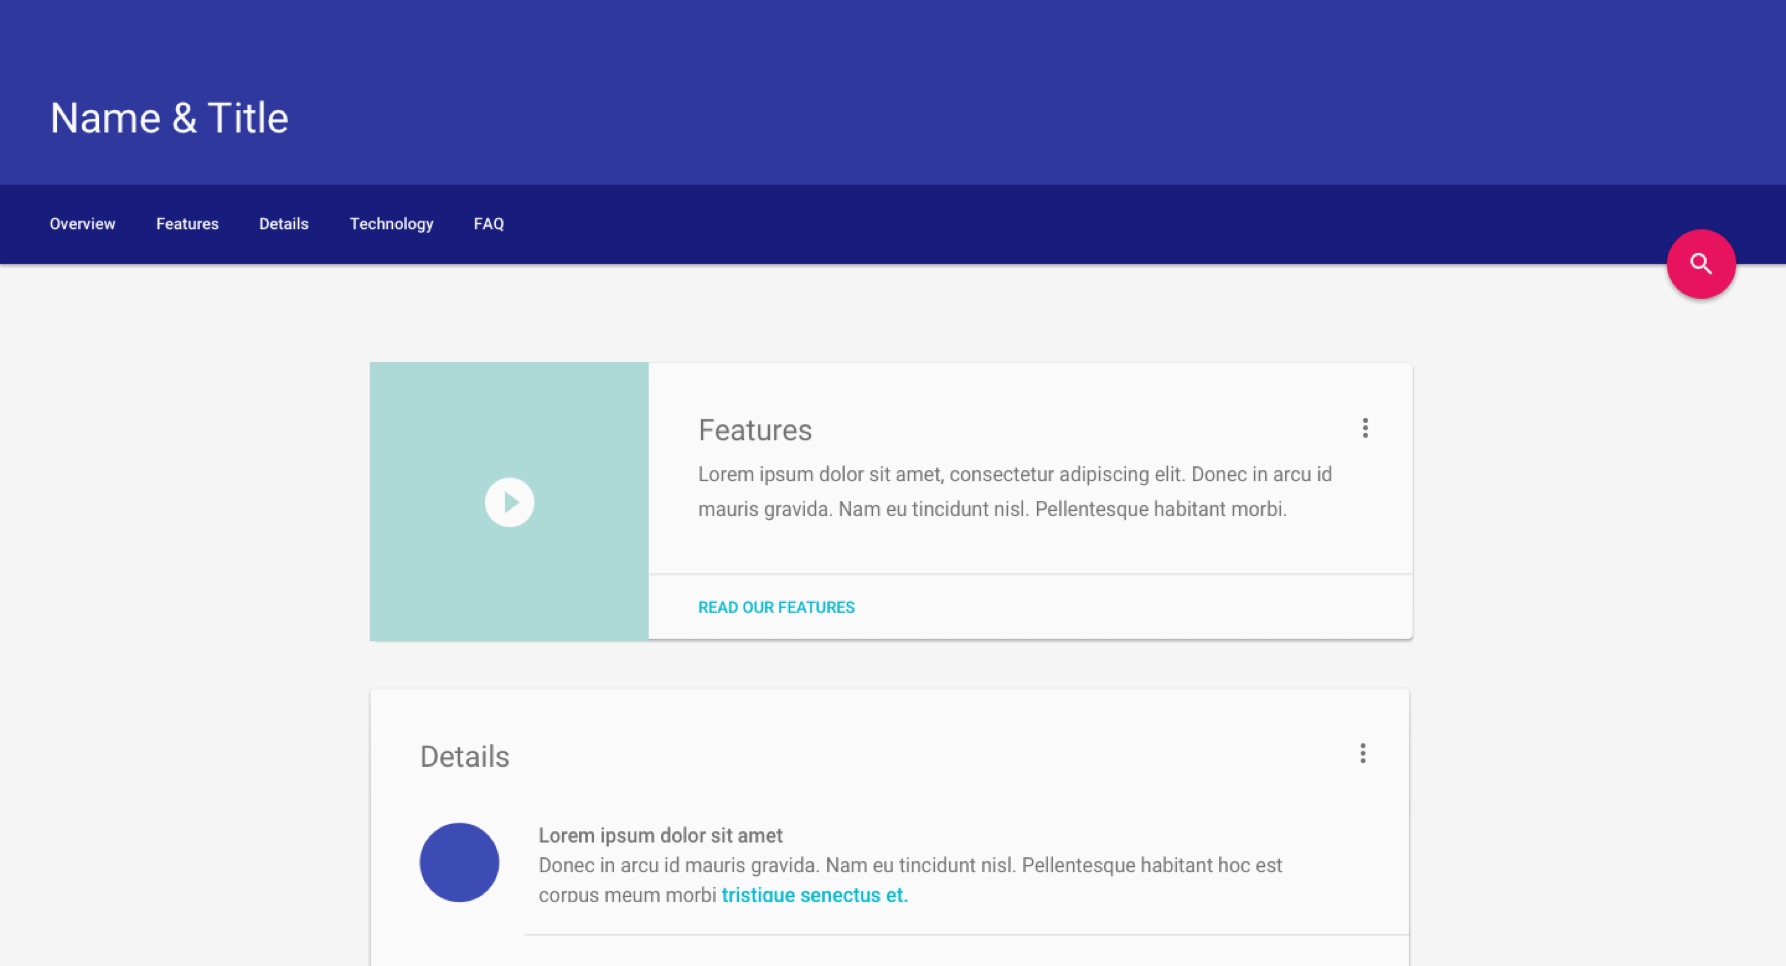Viewport: 1786px width, 966px height.
Task: Select the three-dot kebab icon near Details heading
Action: click(1362, 753)
